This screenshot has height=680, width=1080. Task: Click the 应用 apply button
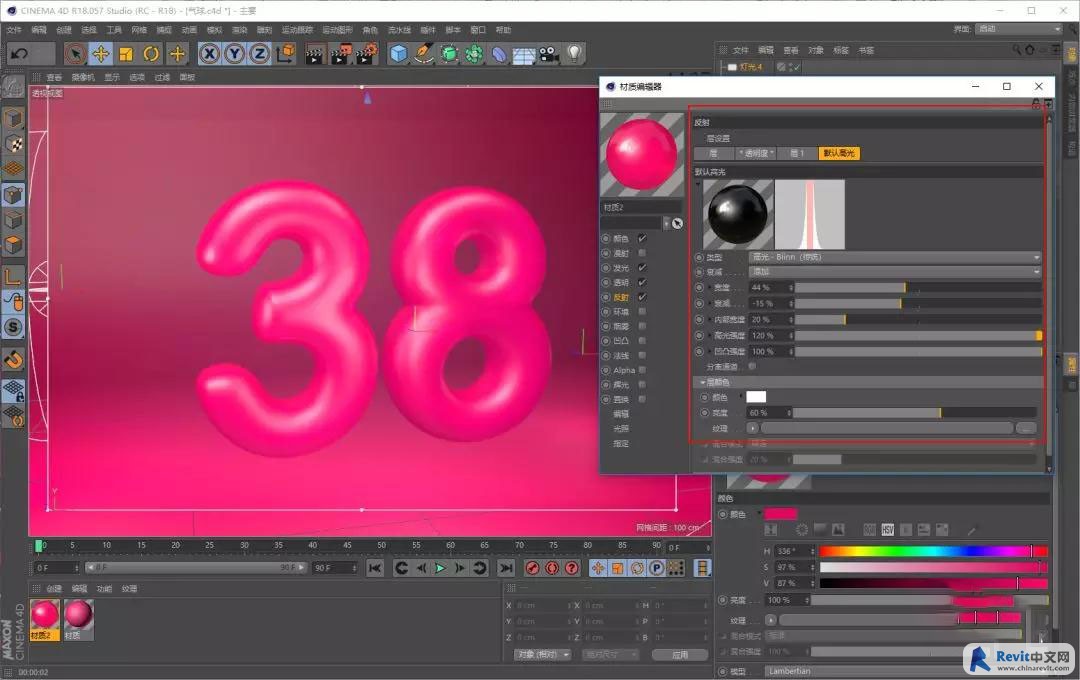(x=680, y=655)
